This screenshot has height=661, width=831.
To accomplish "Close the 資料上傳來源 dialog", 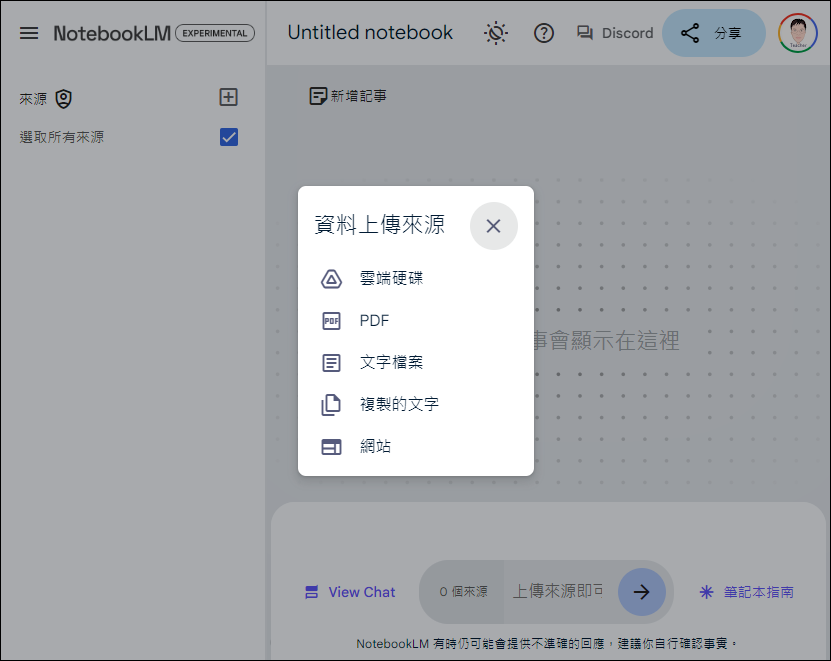I will pos(493,226).
